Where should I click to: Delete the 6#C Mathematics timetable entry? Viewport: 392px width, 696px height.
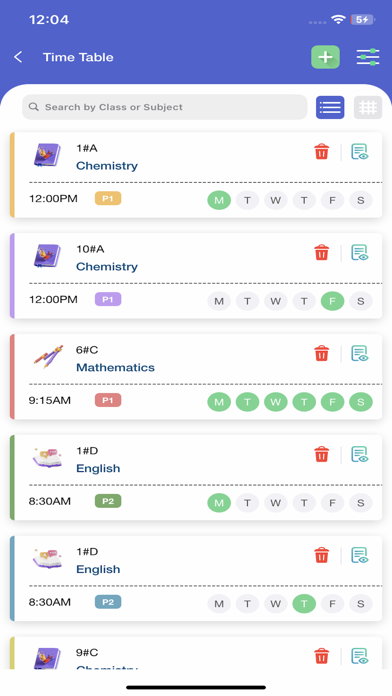pos(321,354)
